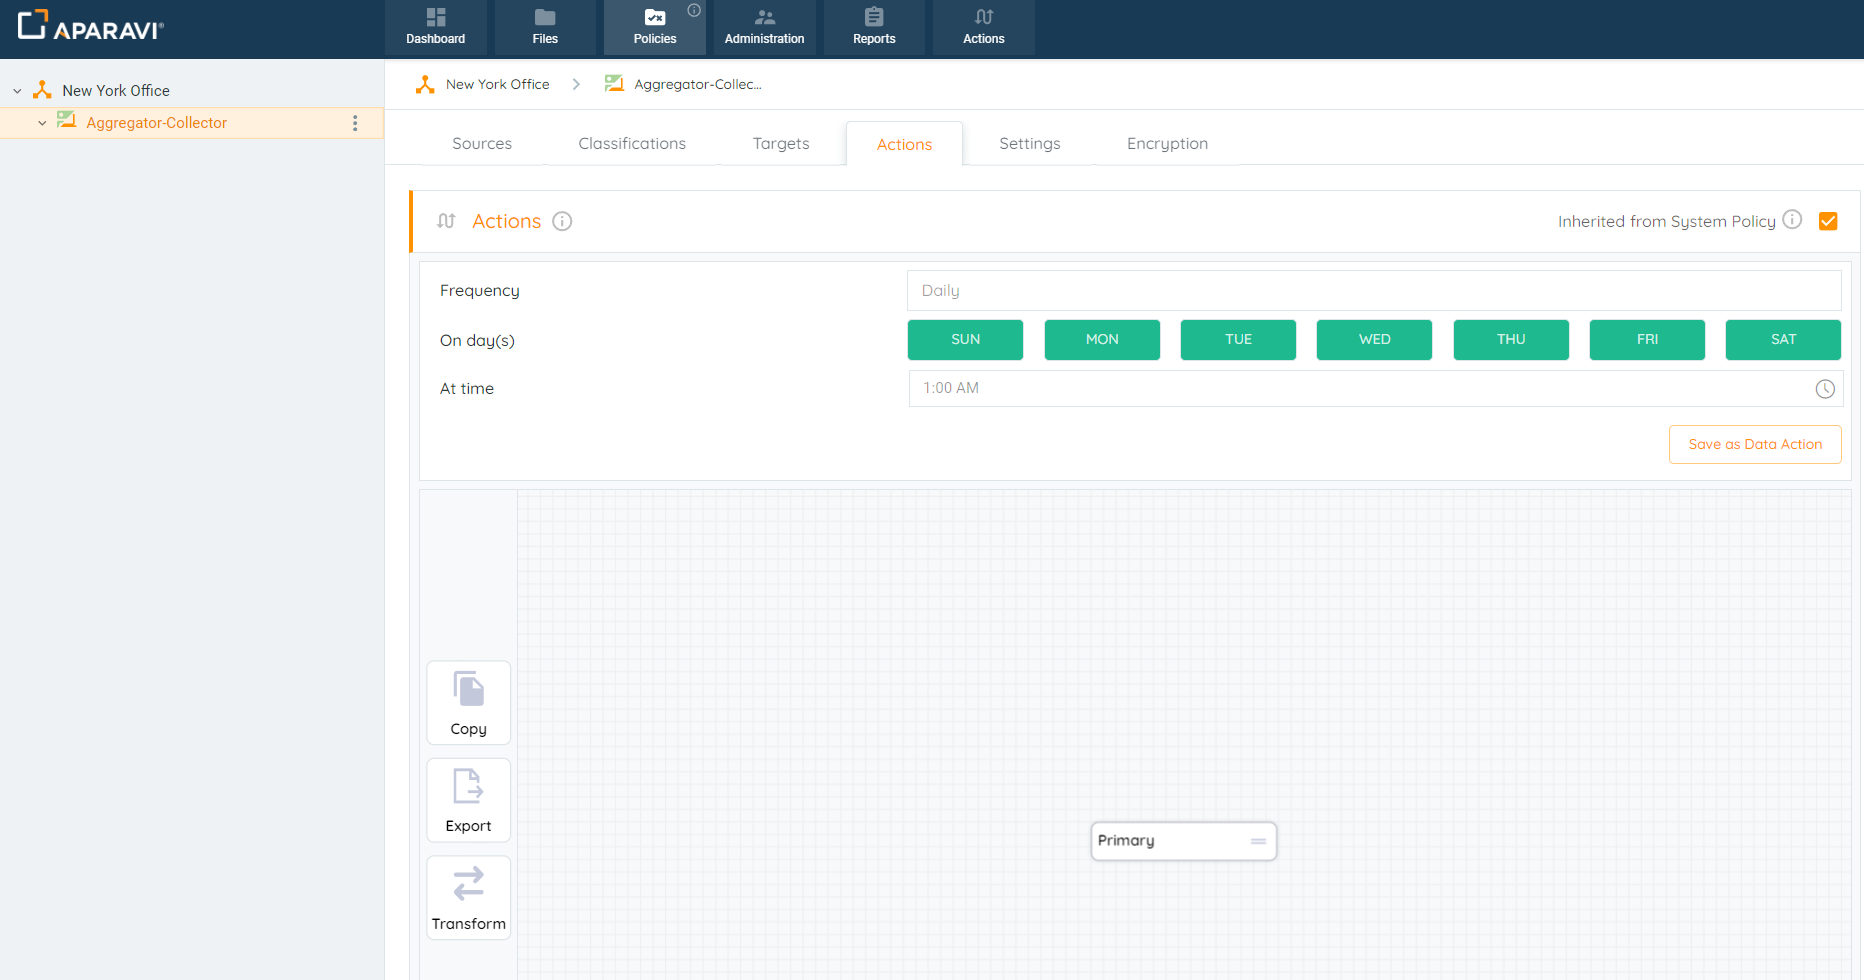The width and height of the screenshot is (1864, 980).
Task: Click the info icon beside Actions heading
Action: pyautogui.click(x=562, y=221)
